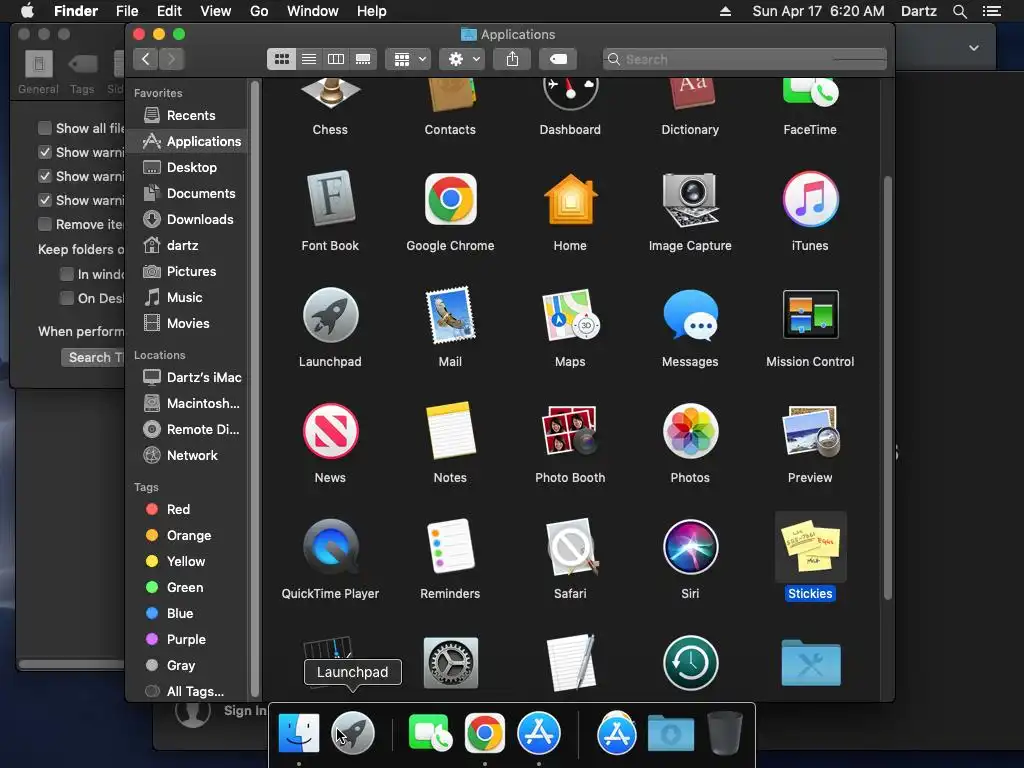
Task: Open Notification Center in the menu bar
Action: [992, 11]
